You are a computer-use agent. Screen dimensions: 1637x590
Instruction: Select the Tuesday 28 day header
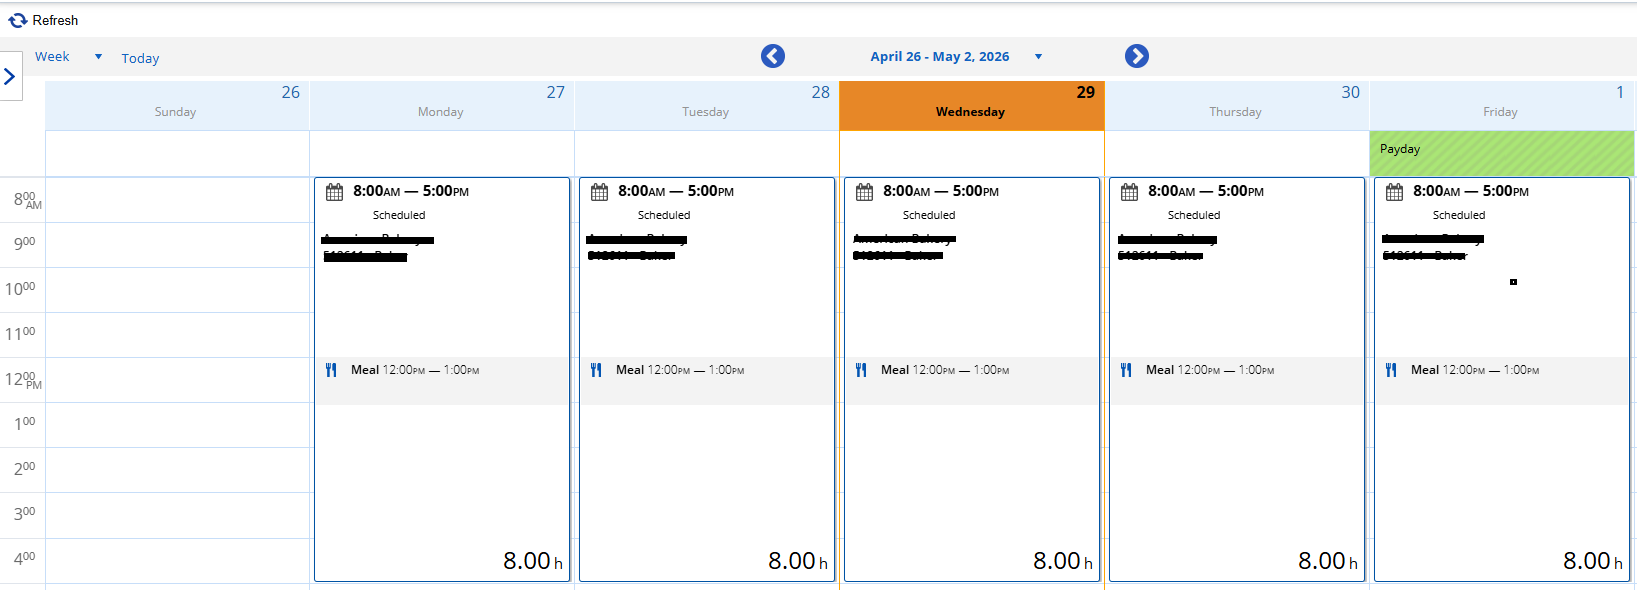click(707, 105)
